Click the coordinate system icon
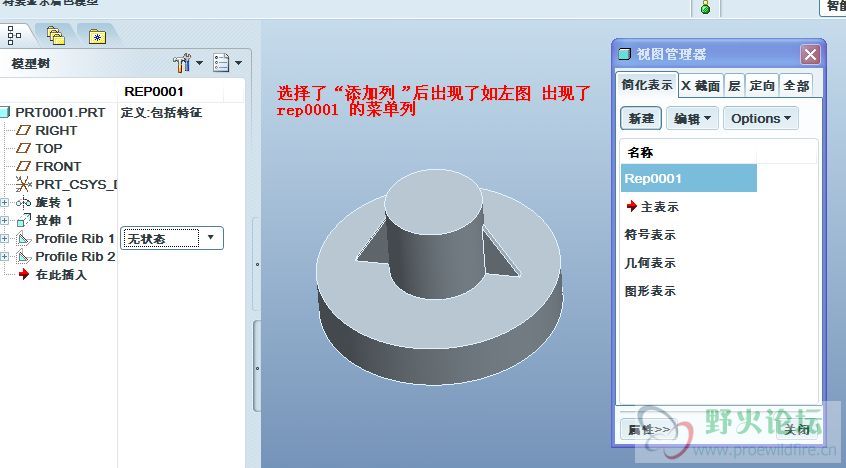 tap(23, 184)
